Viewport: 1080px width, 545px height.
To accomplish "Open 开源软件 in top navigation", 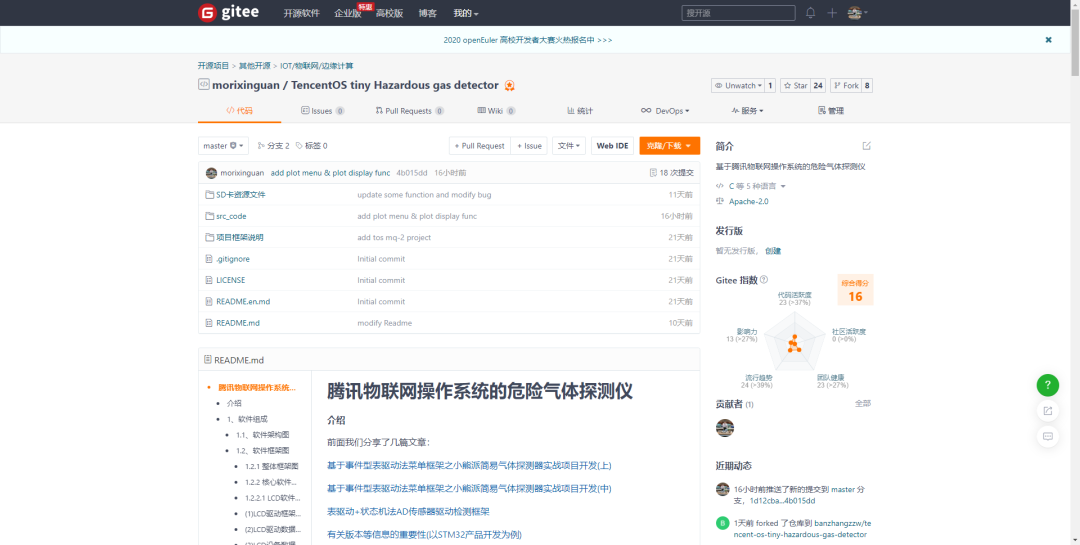I will [302, 13].
